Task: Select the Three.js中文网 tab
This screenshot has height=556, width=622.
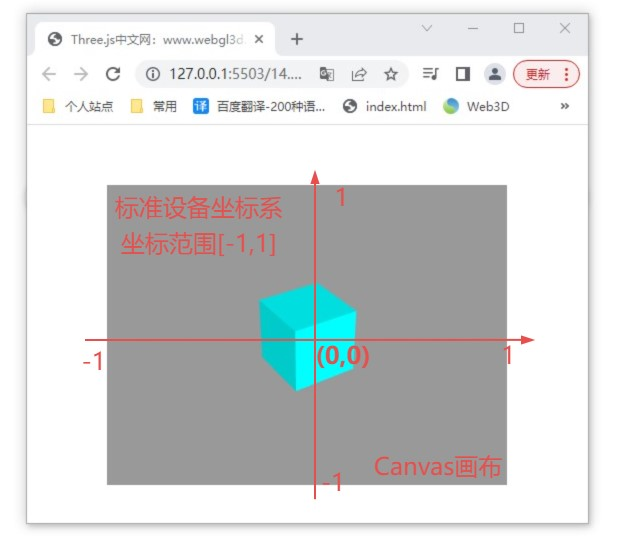Action: tap(155, 39)
